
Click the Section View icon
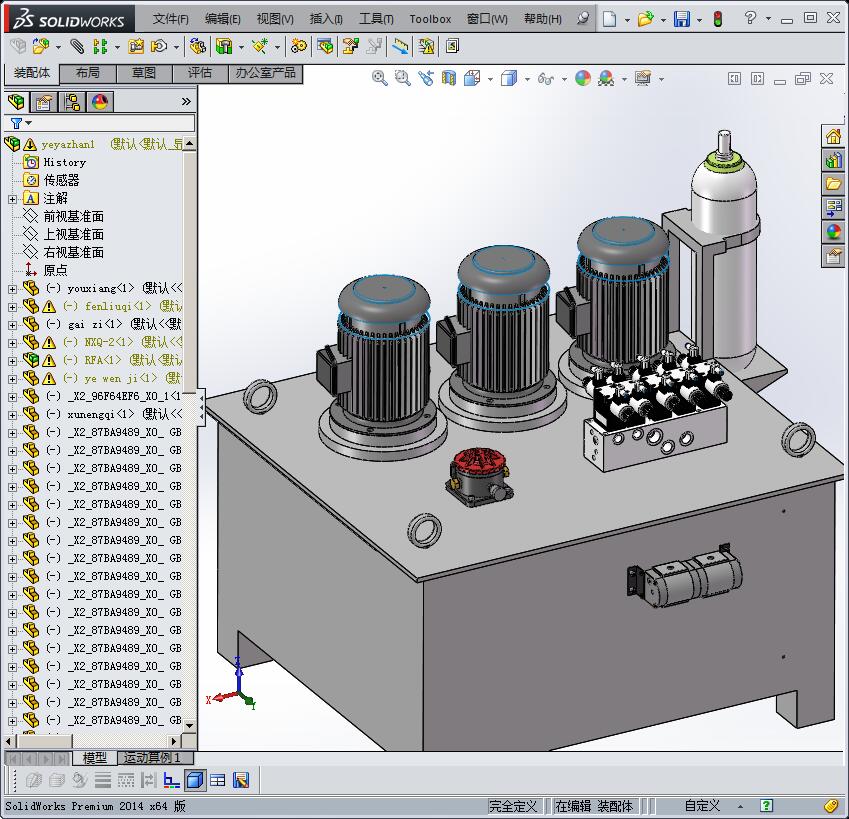coord(449,78)
